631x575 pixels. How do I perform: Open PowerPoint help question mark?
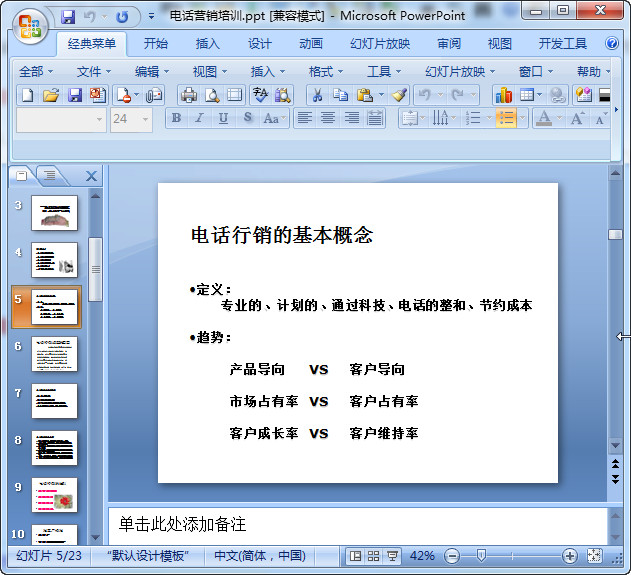[x=612, y=43]
